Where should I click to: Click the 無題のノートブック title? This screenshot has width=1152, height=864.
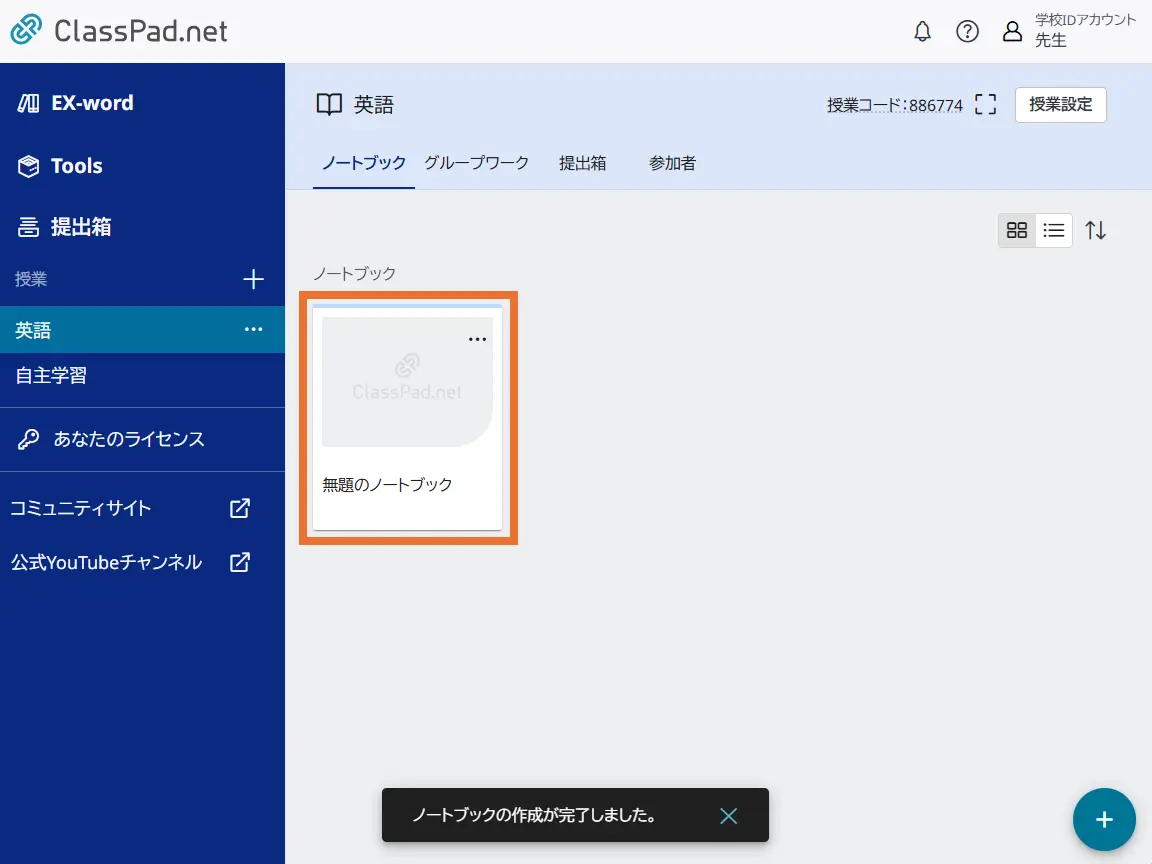tap(387, 485)
